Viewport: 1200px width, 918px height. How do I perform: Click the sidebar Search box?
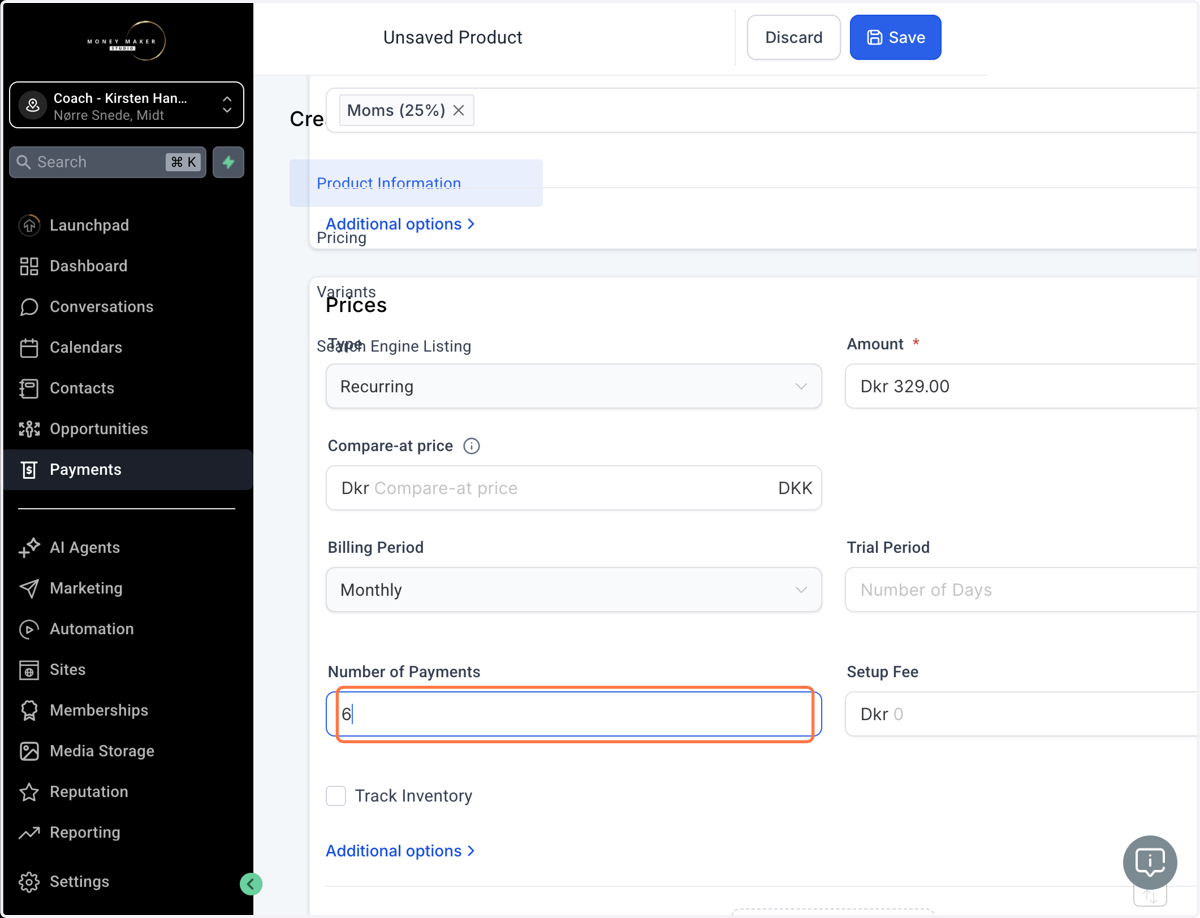[x=108, y=162]
